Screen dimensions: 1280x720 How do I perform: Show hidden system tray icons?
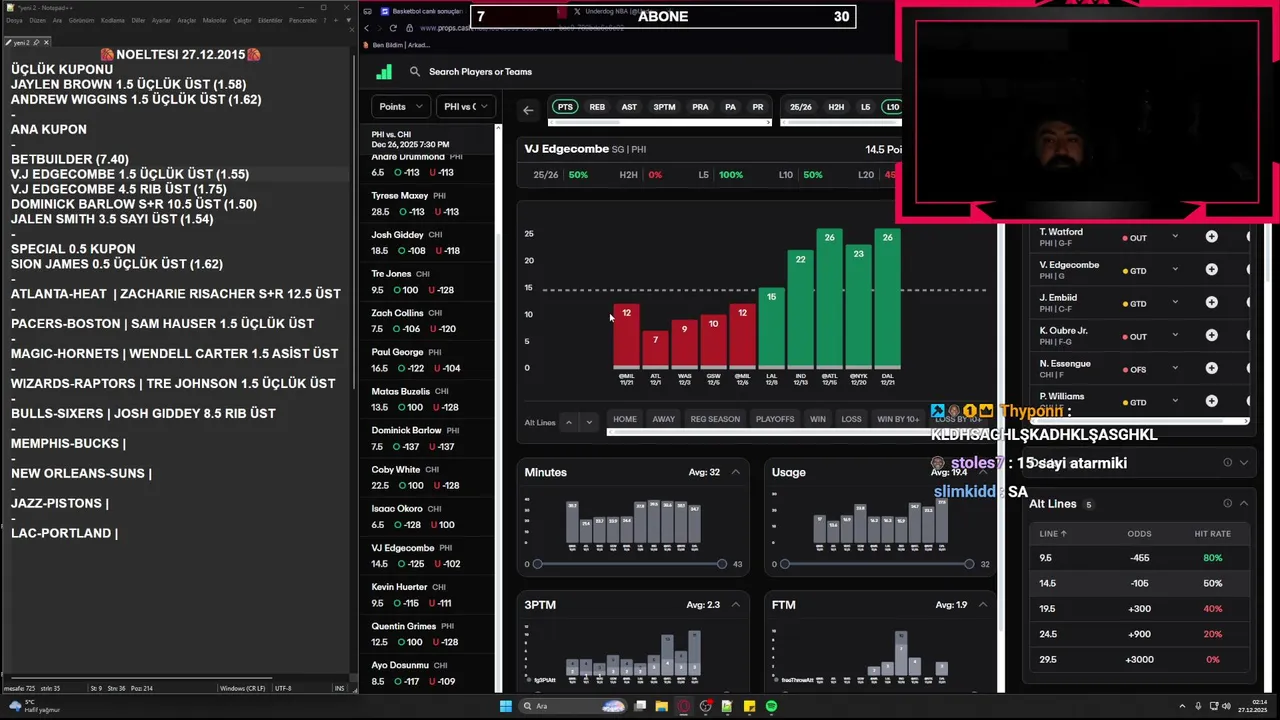coord(1182,706)
